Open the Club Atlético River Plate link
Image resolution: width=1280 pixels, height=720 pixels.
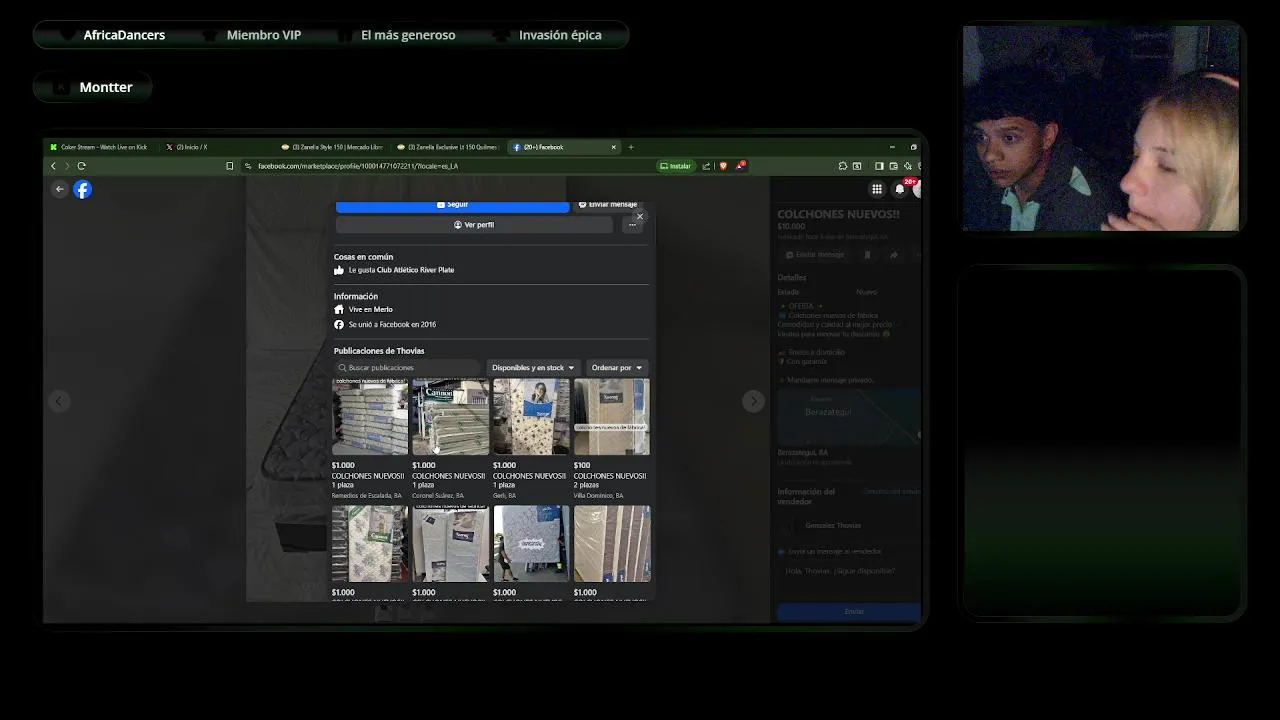pyautogui.click(x=415, y=270)
